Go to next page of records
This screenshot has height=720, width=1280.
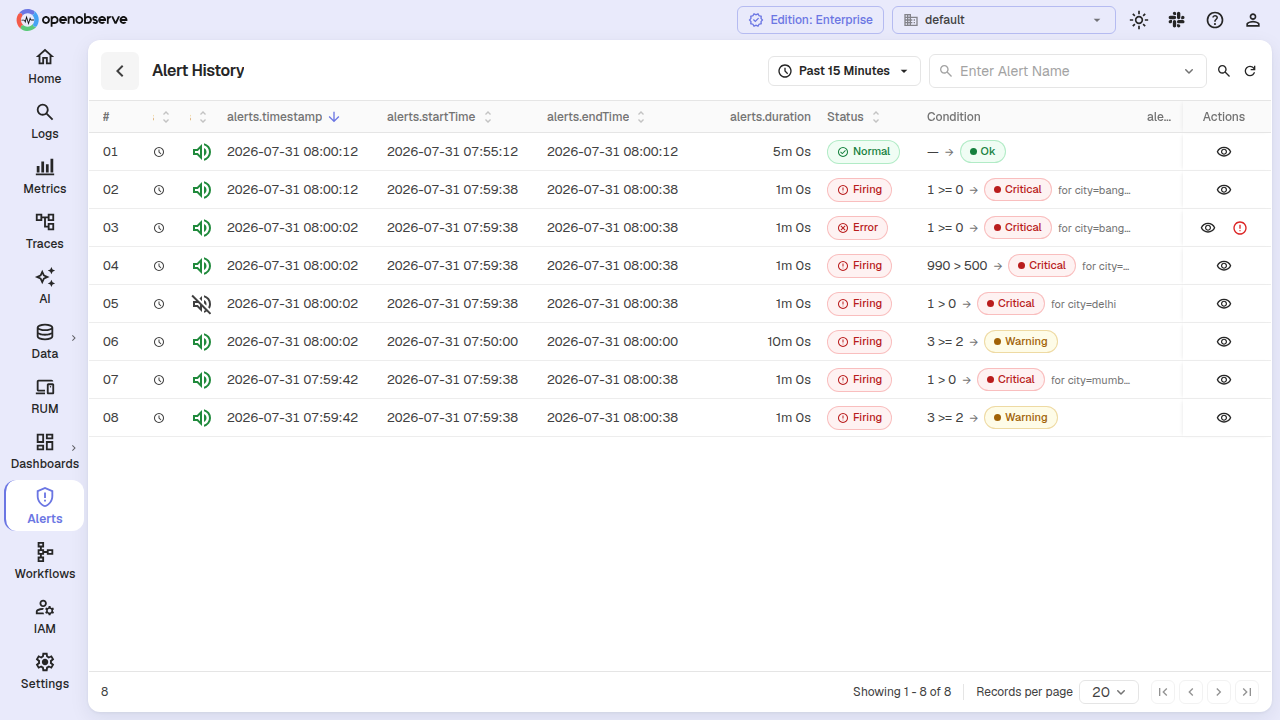(1218, 692)
